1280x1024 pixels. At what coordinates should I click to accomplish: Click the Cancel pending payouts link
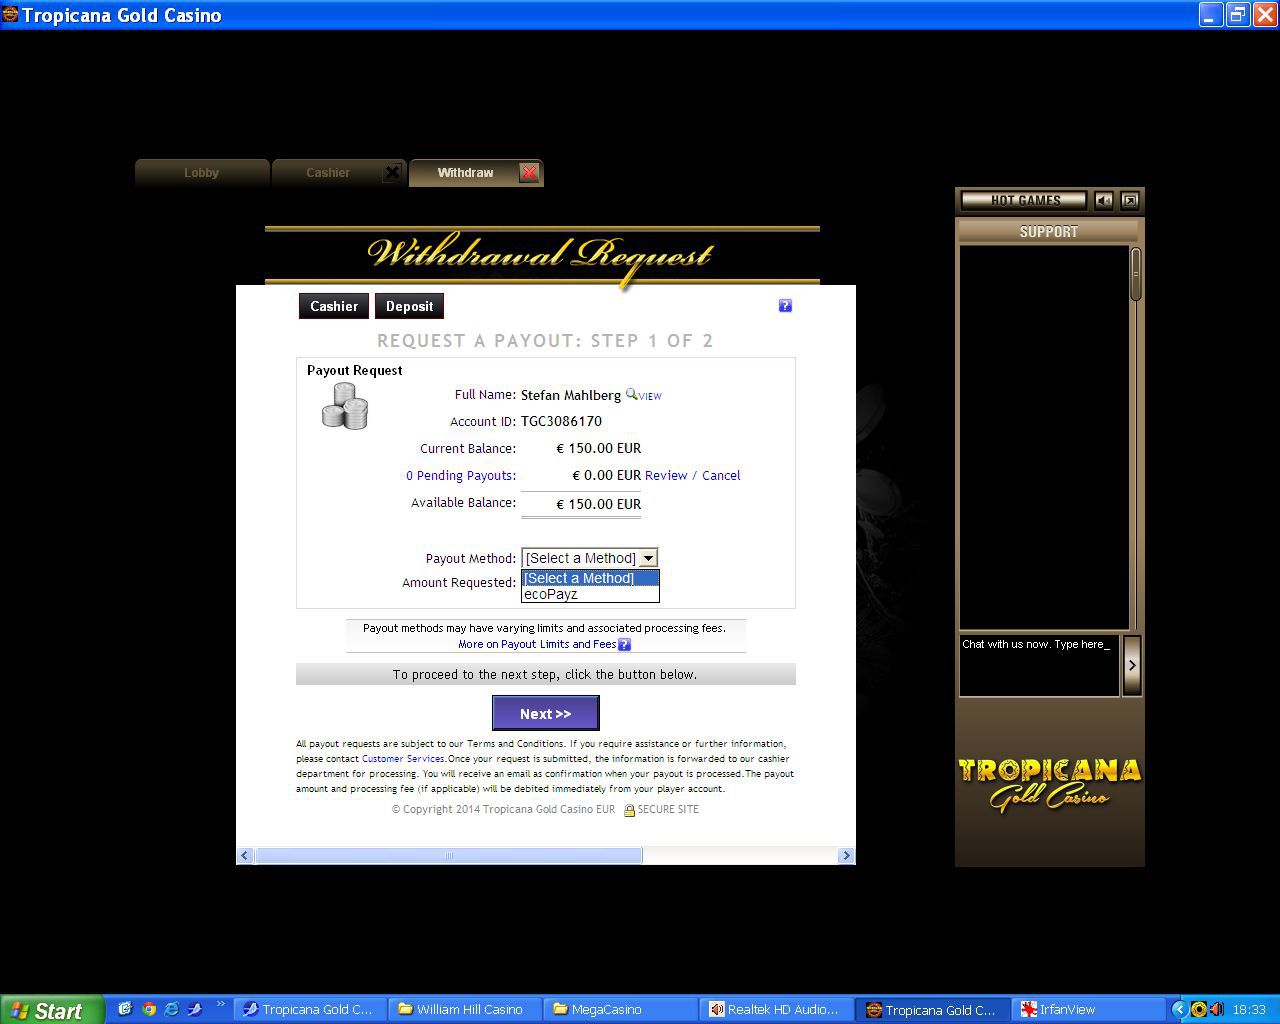[x=721, y=476]
